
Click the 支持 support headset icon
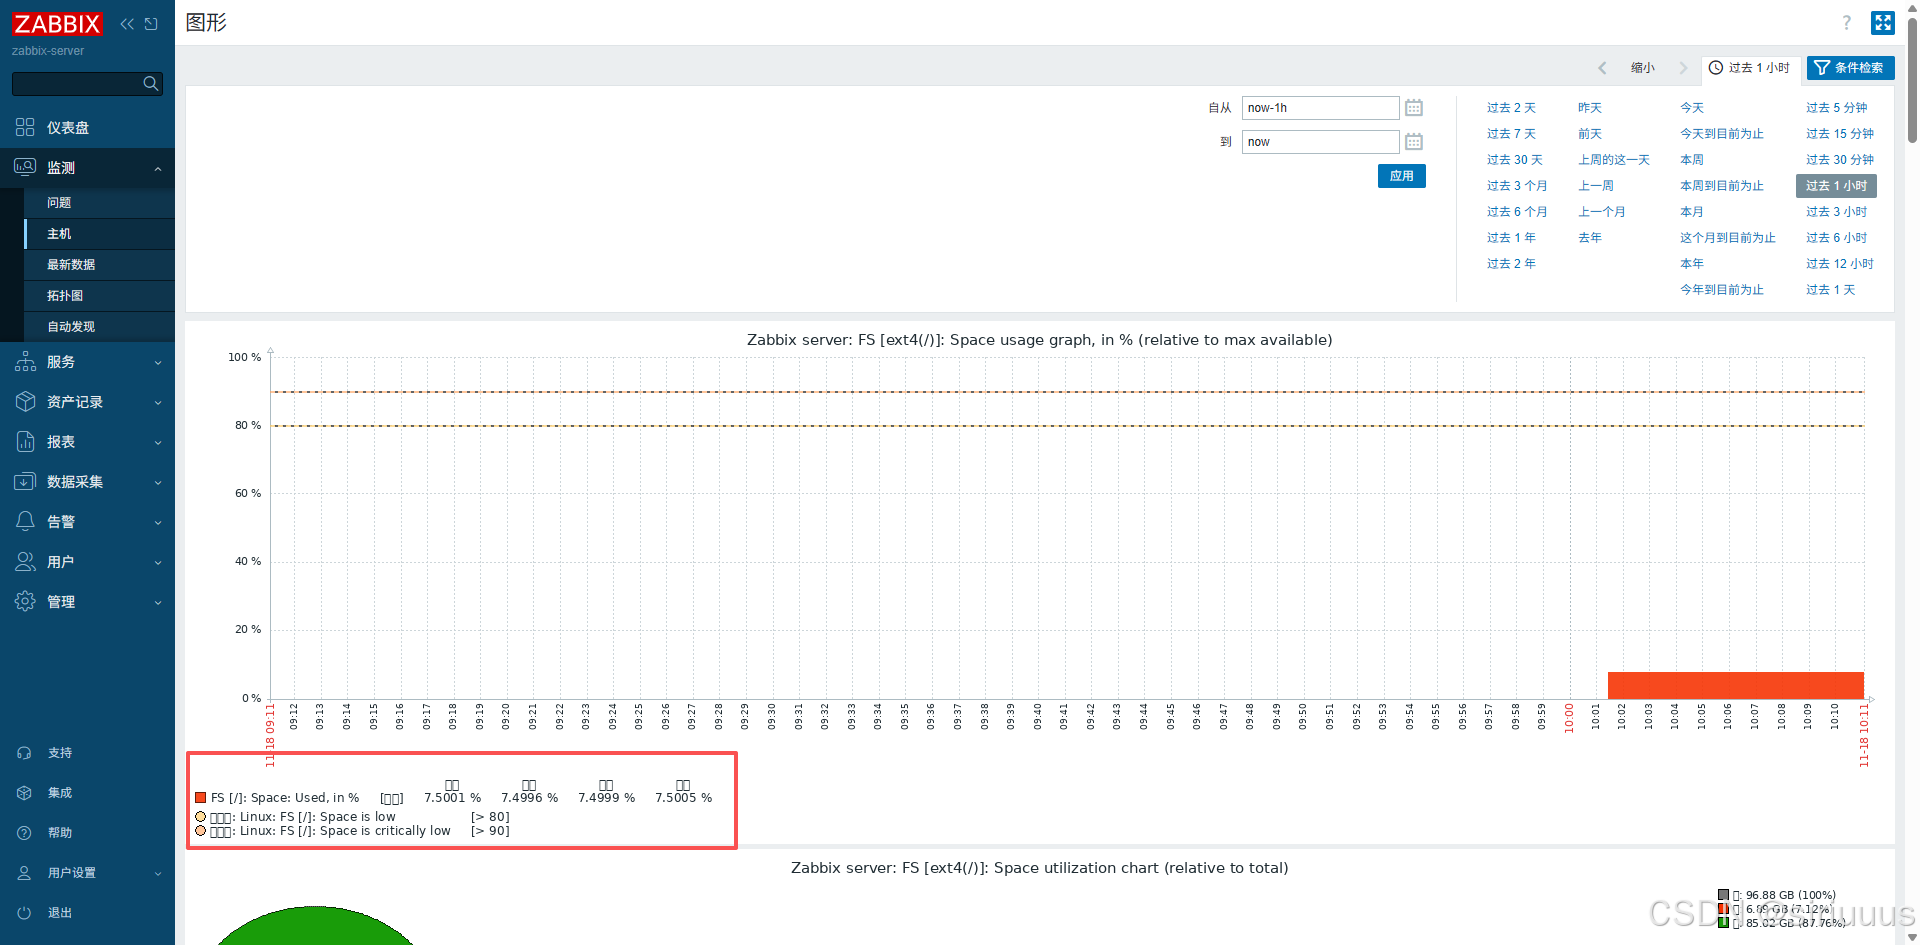(x=24, y=753)
